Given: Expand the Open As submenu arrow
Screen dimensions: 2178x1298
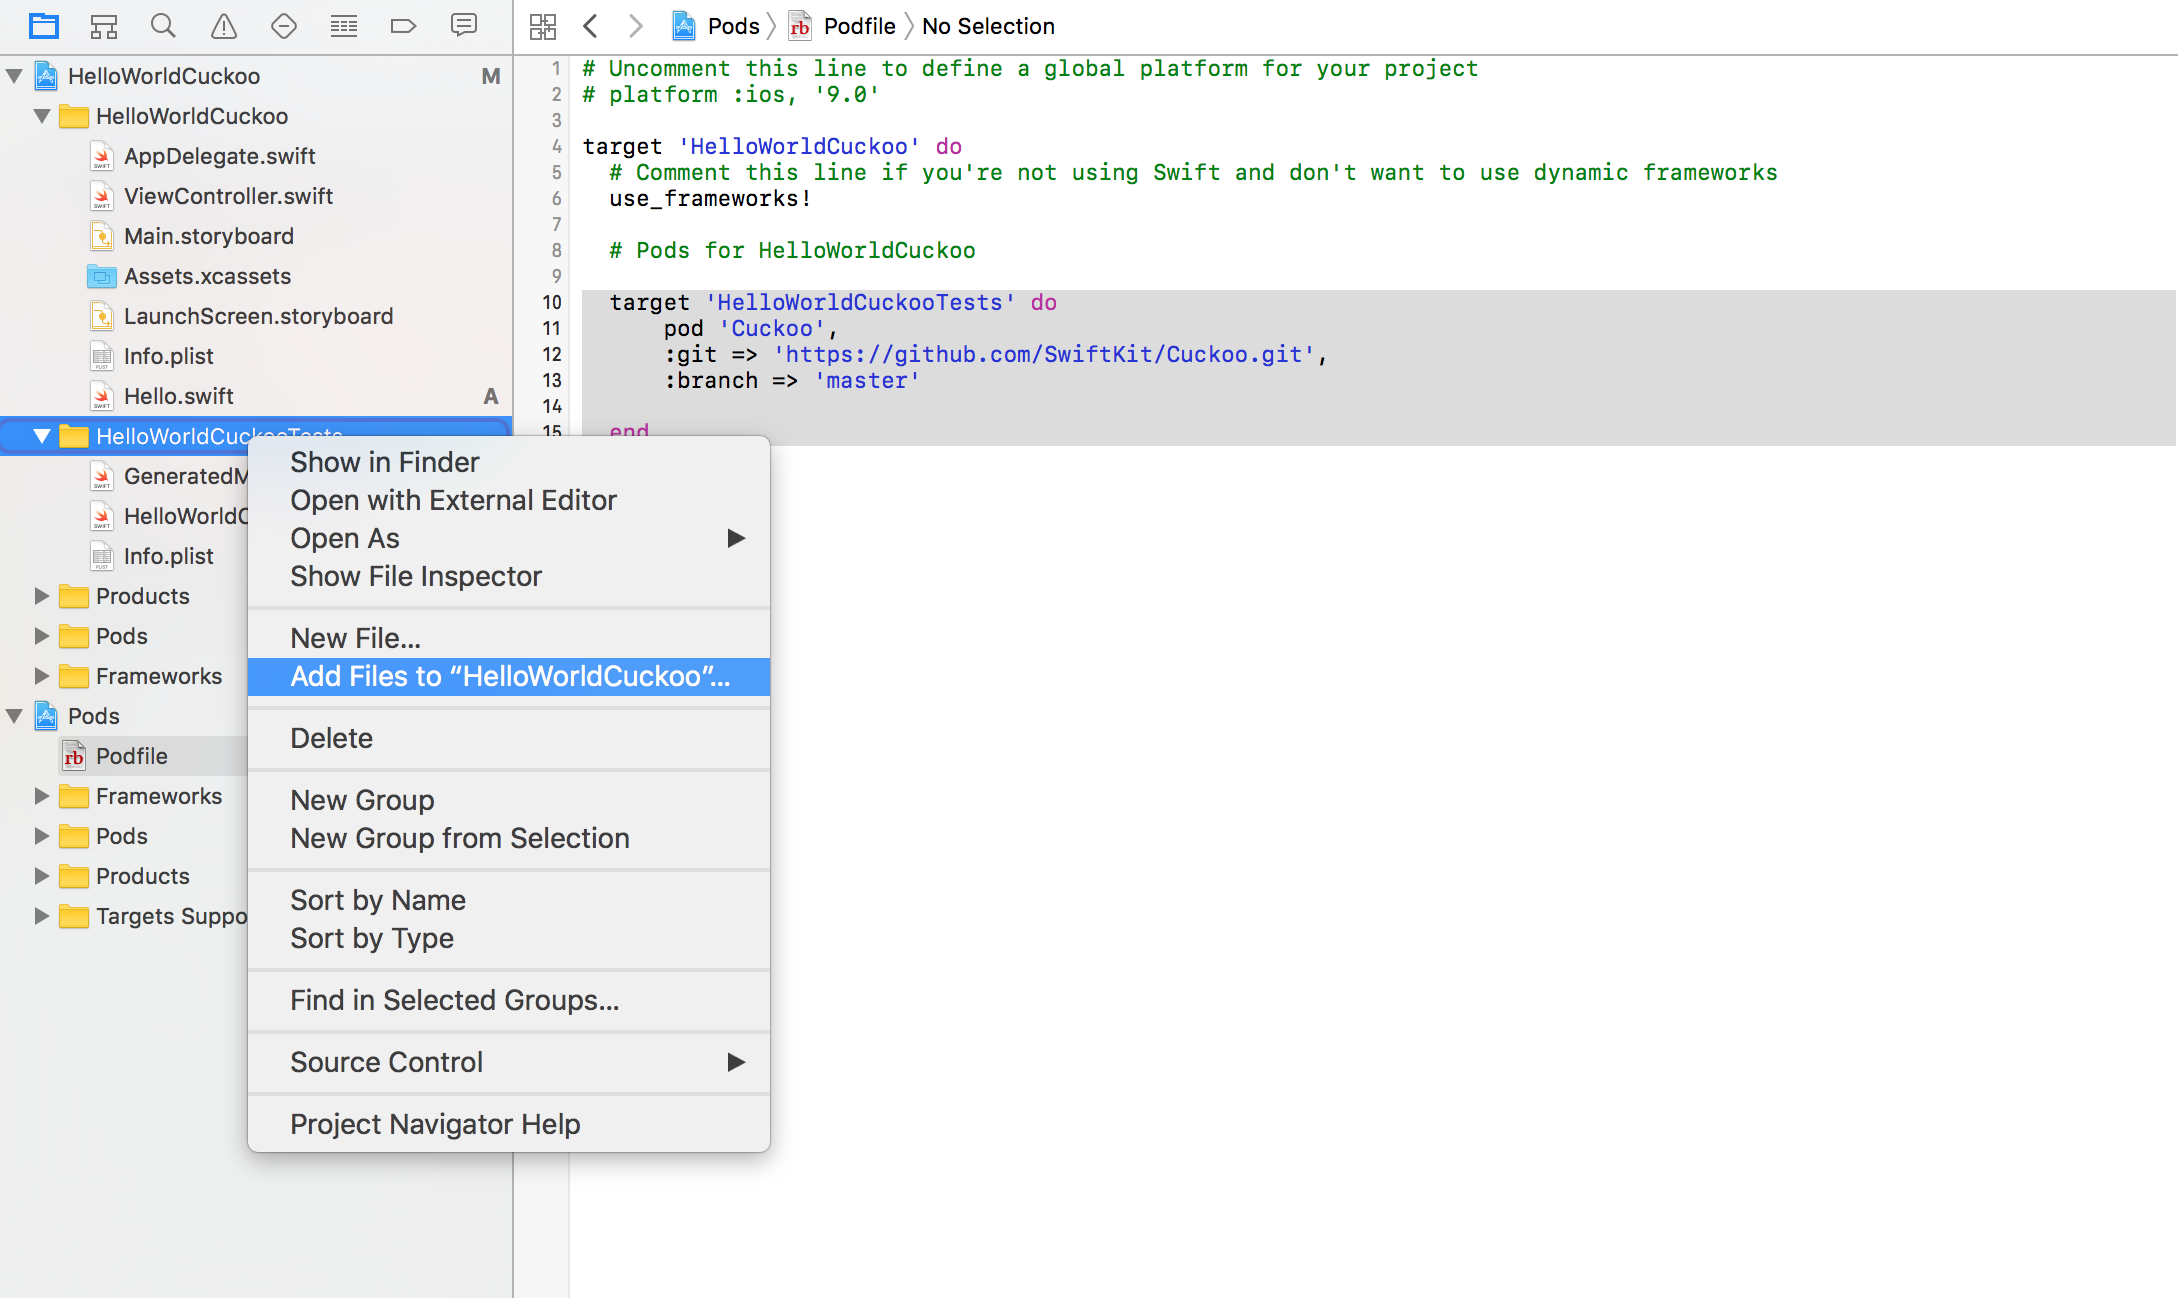Looking at the screenshot, I should click(736, 538).
